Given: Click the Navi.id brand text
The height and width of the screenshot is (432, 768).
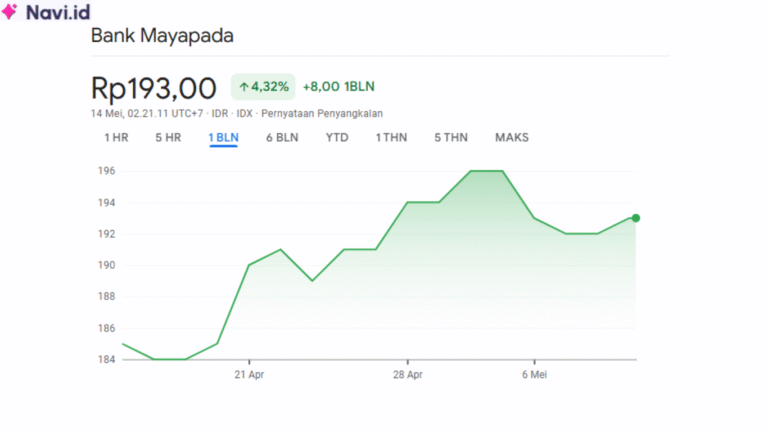Looking at the screenshot, I should (x=58, y=12).
